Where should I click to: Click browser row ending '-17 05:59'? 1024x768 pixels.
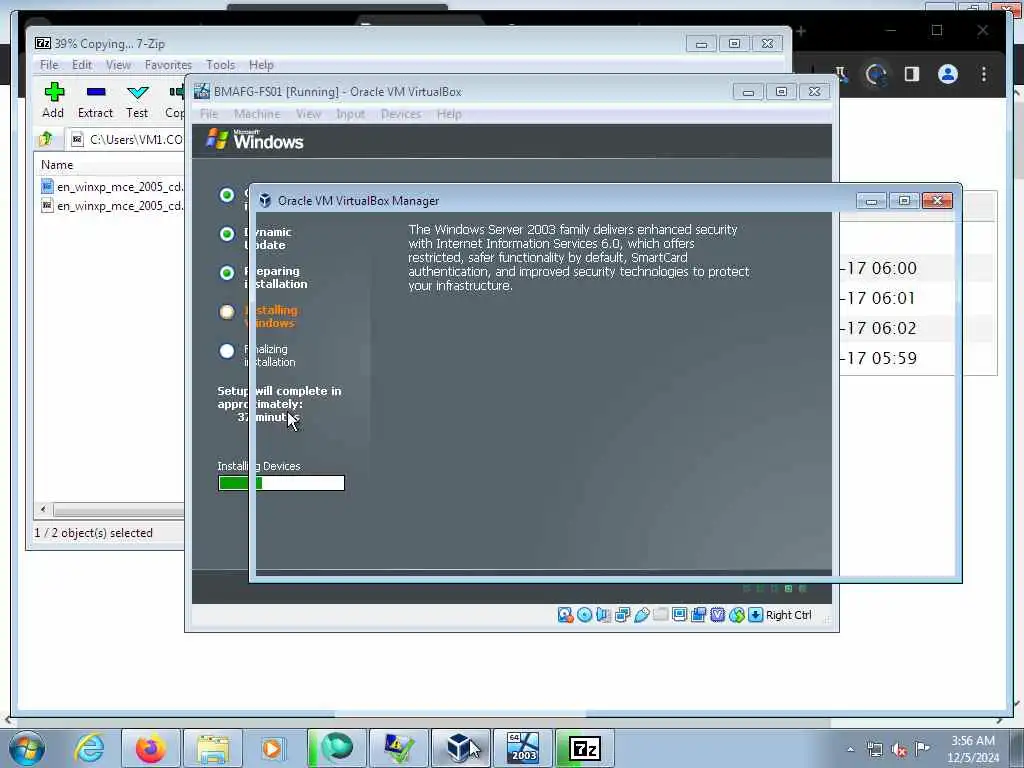[x=918, y=359]
